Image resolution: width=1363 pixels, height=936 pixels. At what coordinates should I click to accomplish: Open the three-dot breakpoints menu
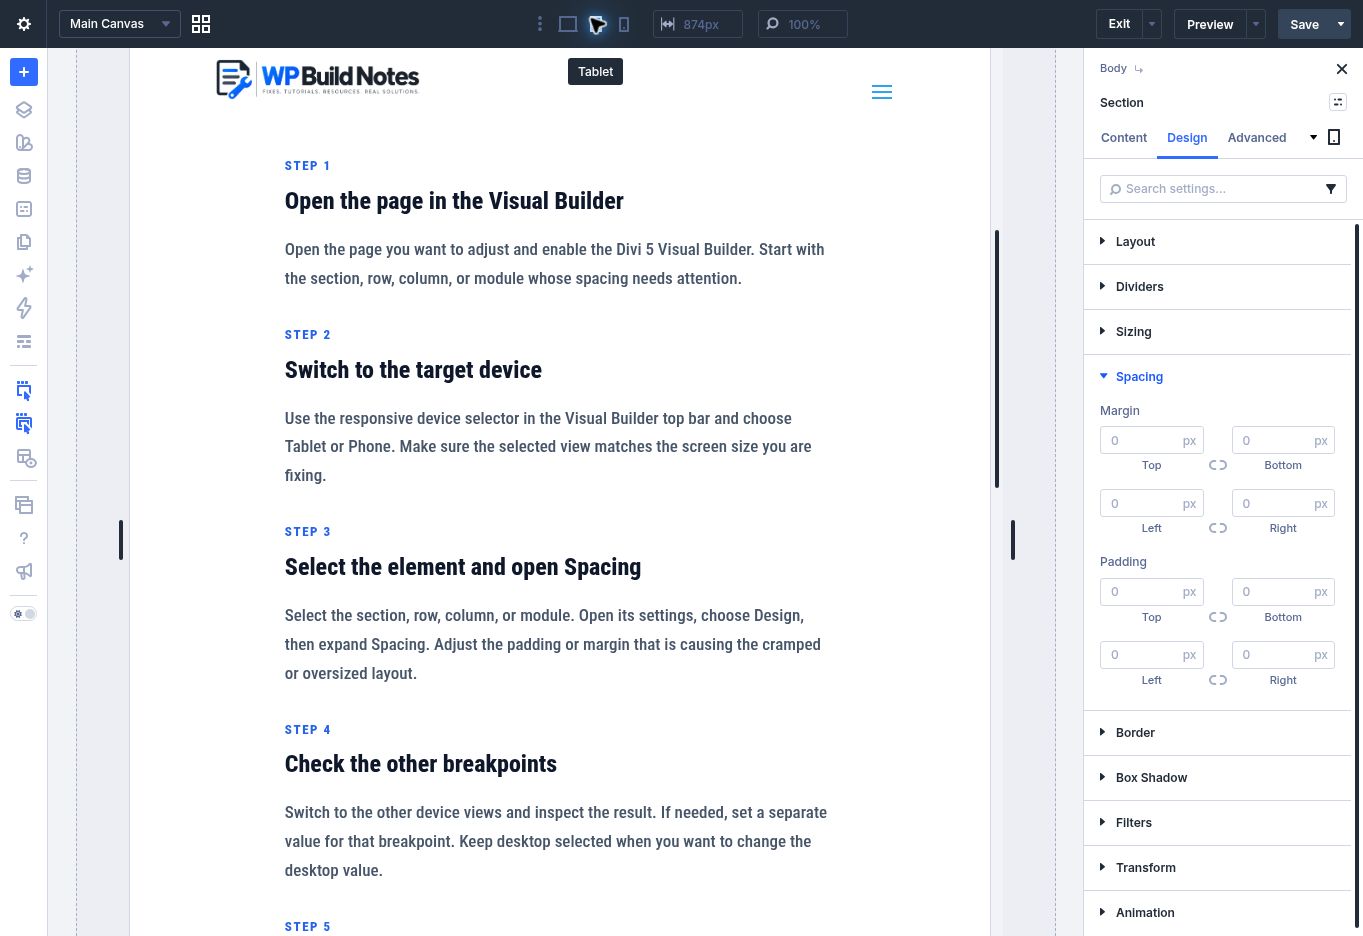[x=540, y=24]
